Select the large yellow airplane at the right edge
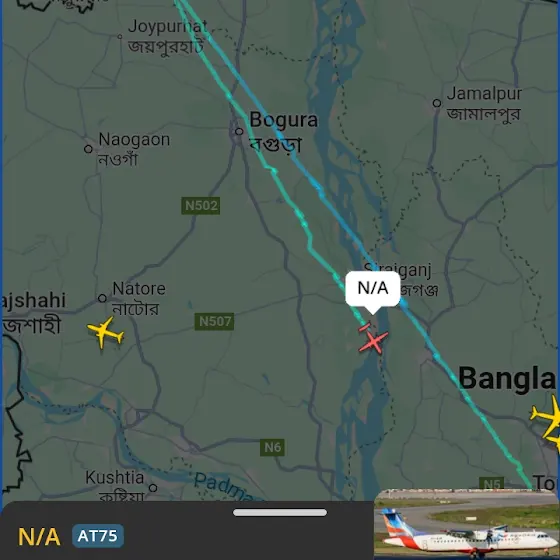Viewport: 560px width, 560px height. [x=547, y=416]
